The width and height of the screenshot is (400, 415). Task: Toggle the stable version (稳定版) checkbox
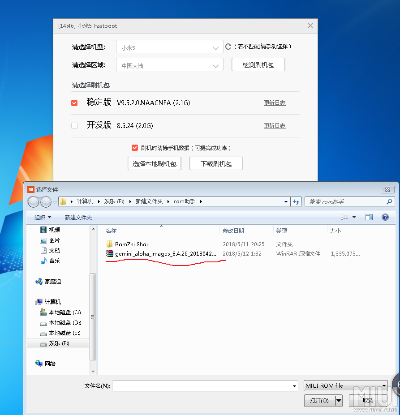pos(74,103)
